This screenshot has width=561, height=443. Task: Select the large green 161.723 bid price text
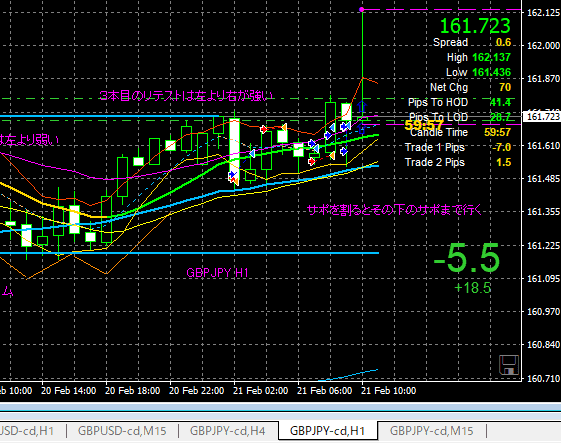click(x=475, y=26)
